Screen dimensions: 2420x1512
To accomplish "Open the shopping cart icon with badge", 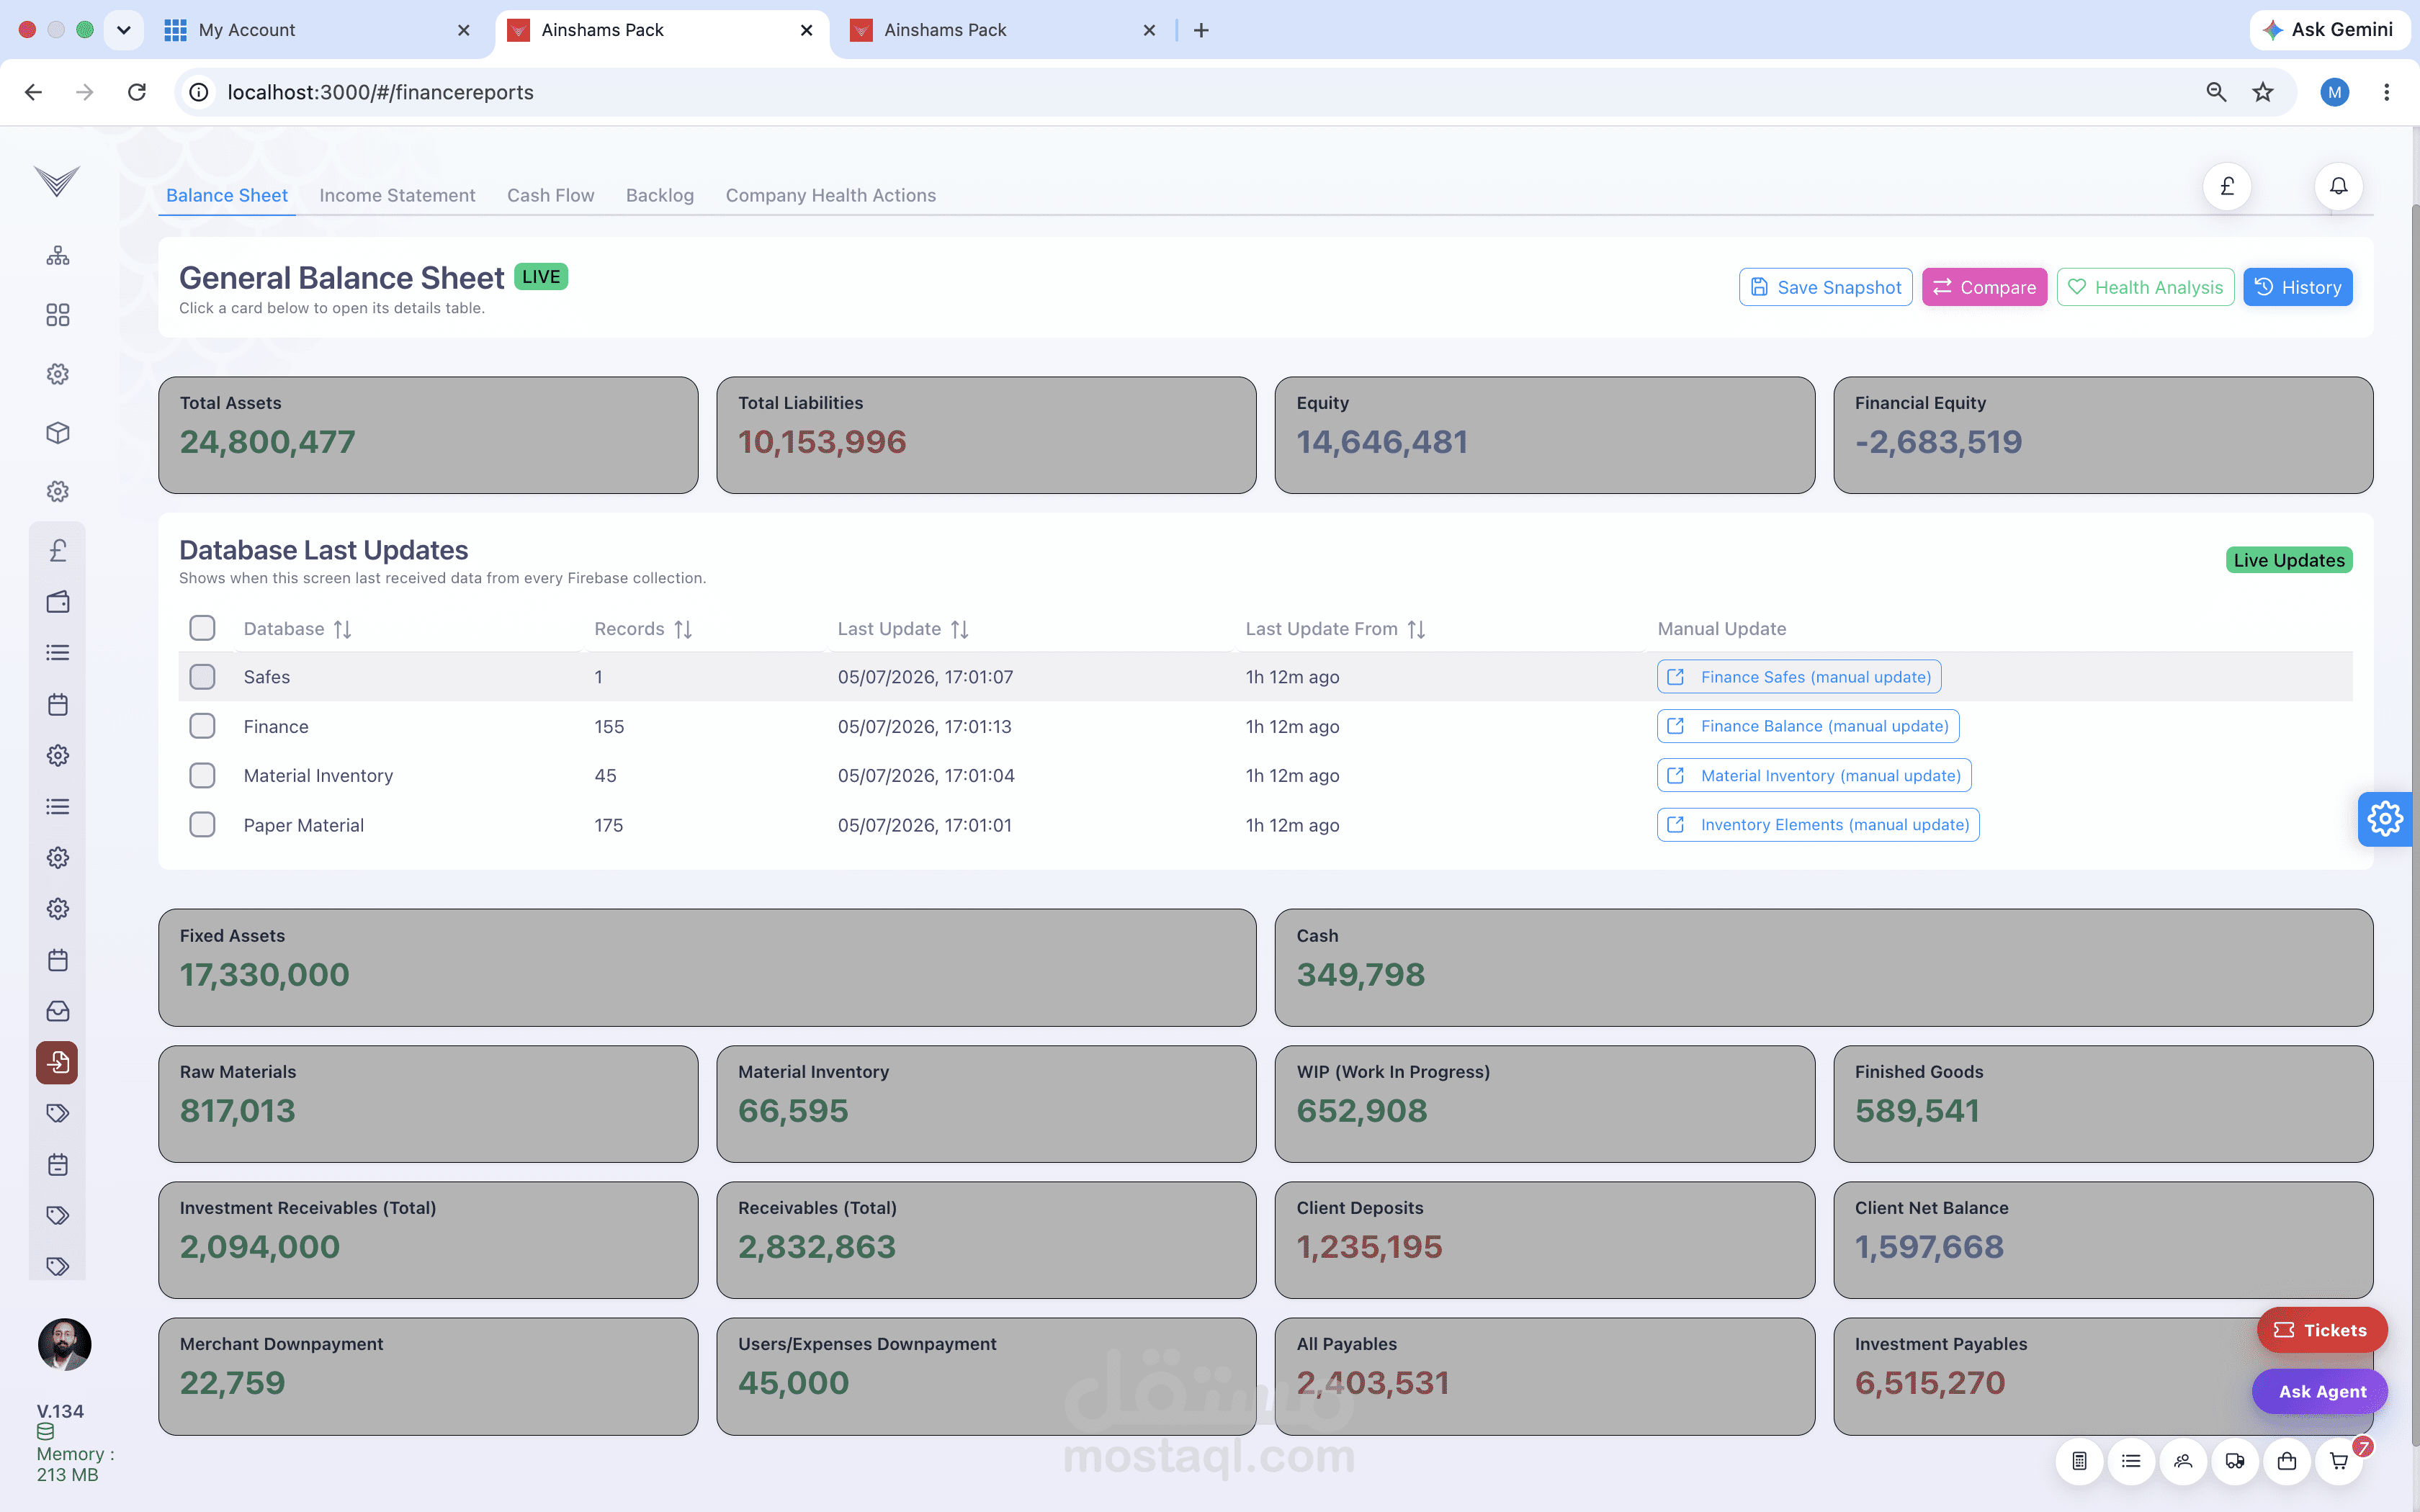I will [x=2339, y=1461].
